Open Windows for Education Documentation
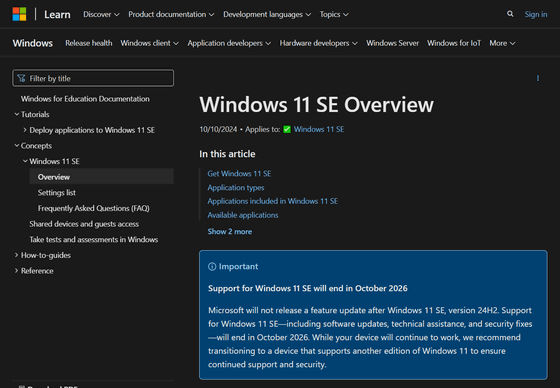The width and height of the screenshot is (560, 388). click(x=85, y=99)
